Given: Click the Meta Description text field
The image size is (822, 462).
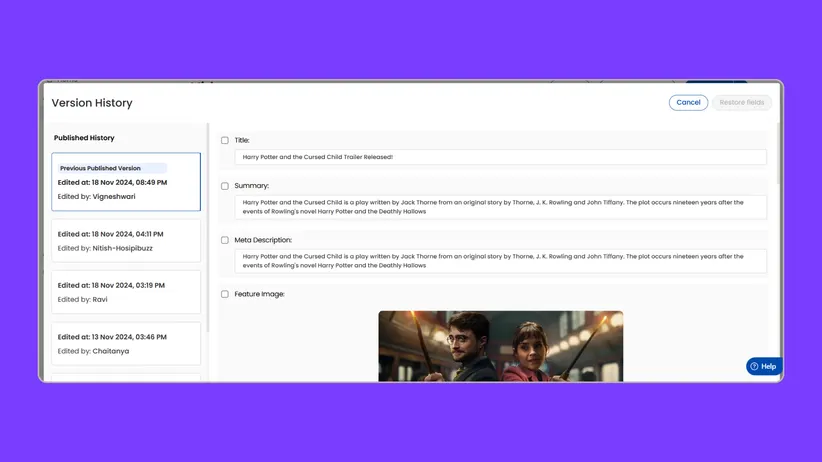Looking at the screenshot, I should [x=501, y=261].
